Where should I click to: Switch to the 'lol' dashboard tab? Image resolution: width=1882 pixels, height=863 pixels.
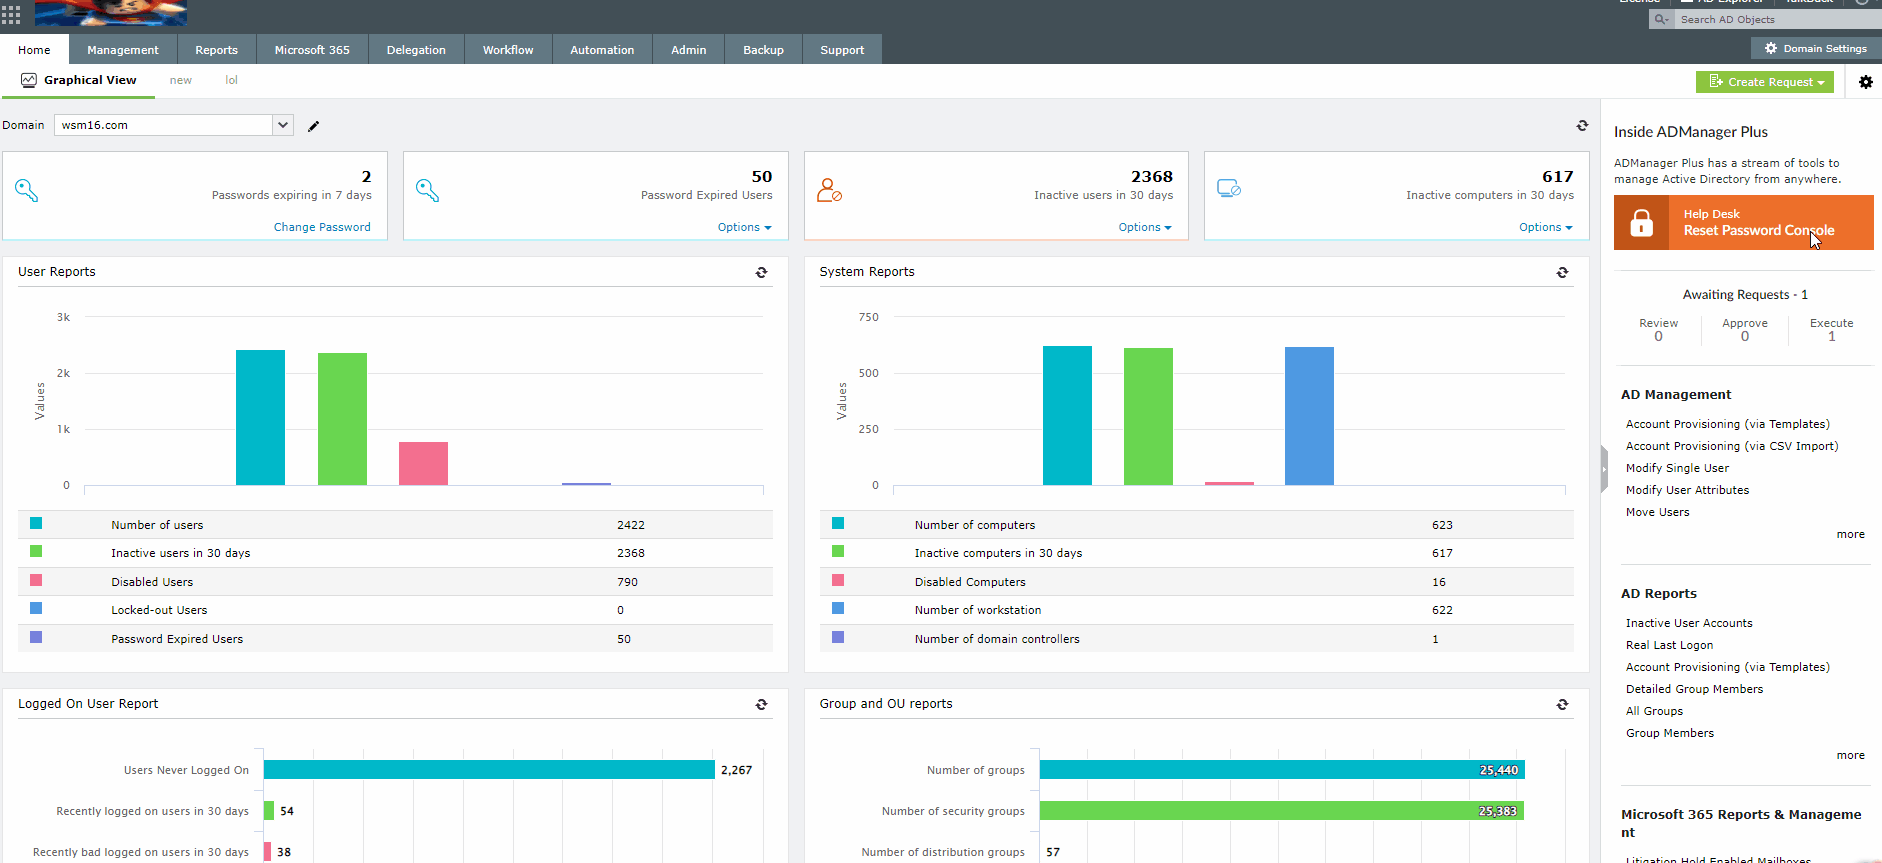(x=231, y=80)
